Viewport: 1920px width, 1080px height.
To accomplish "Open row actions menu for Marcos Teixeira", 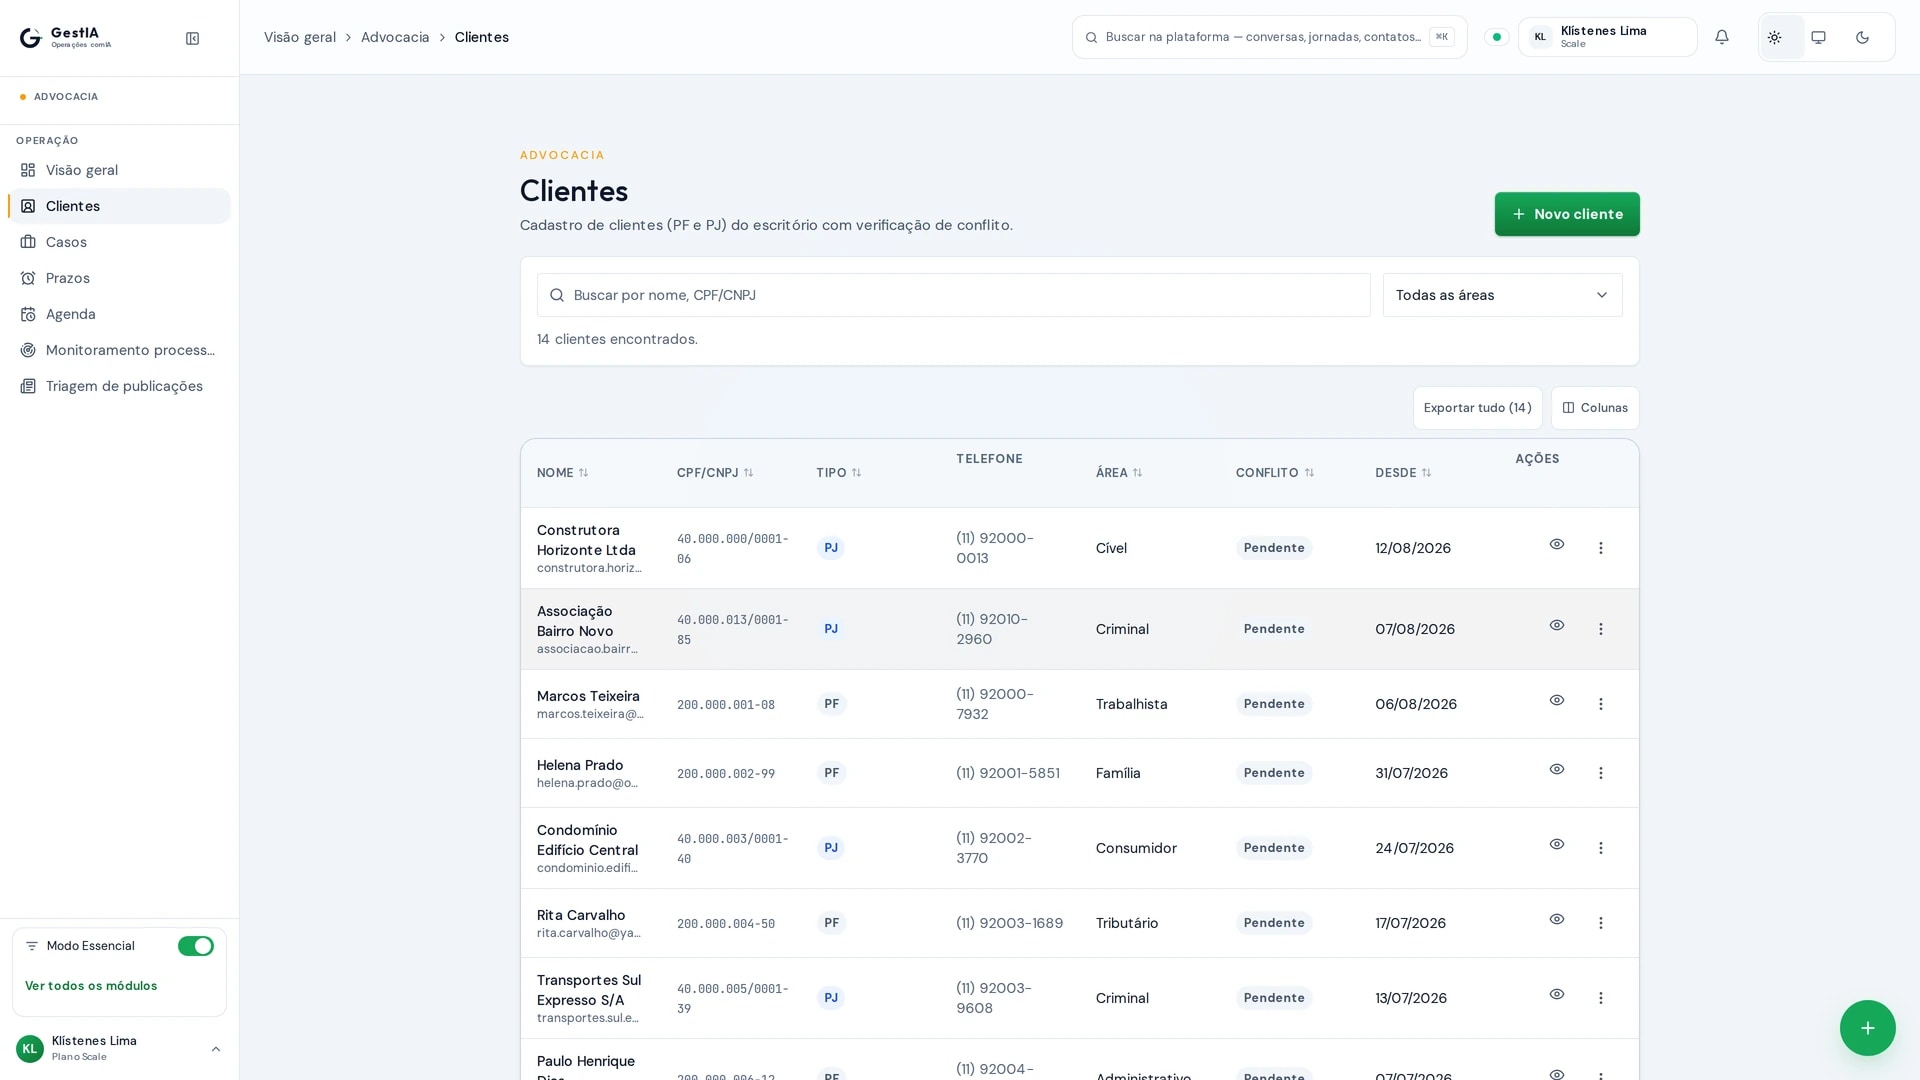I will click(1600, 704).
